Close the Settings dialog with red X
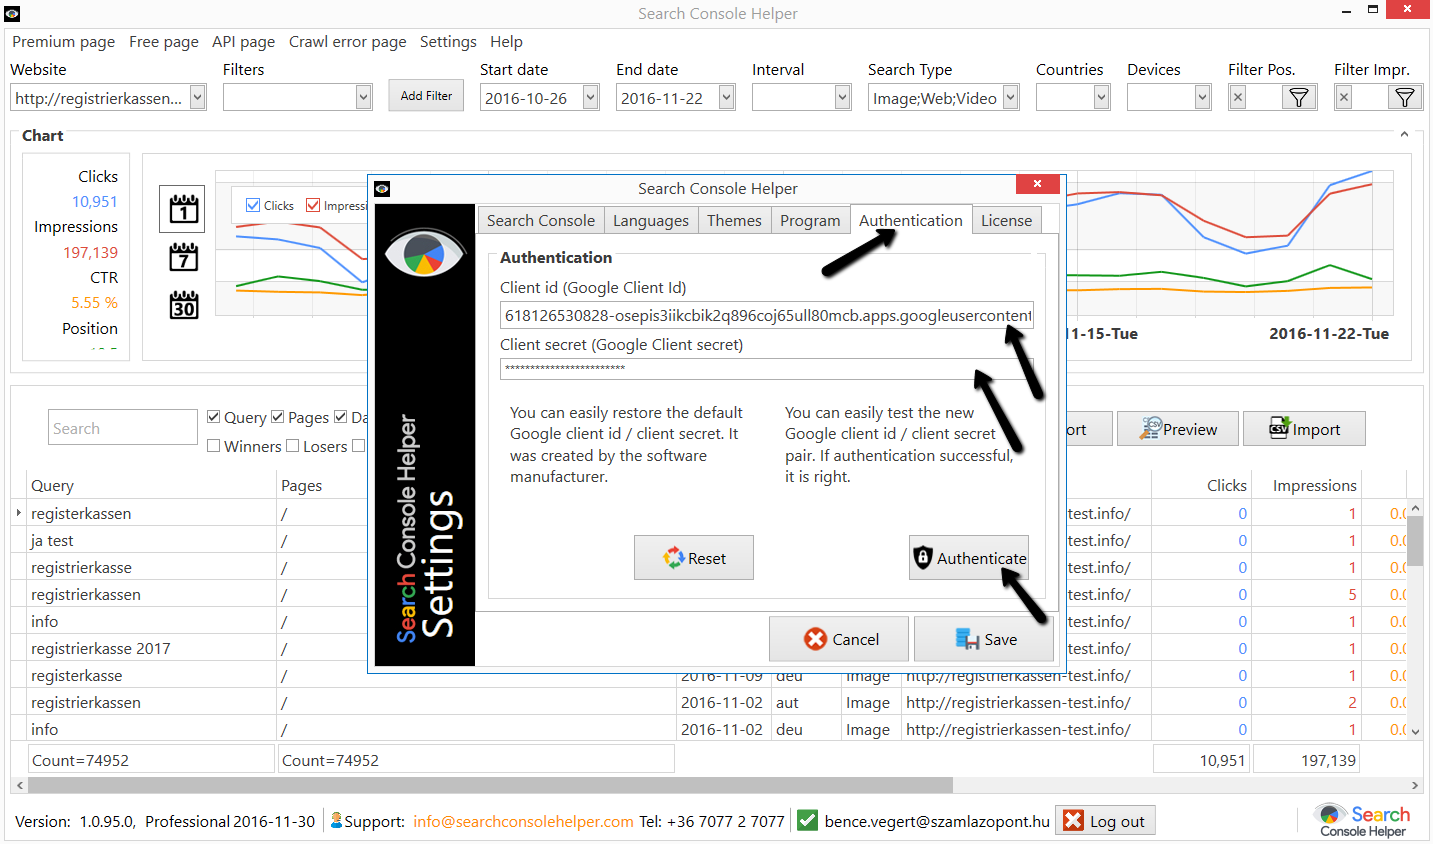 click(1037, 184)
